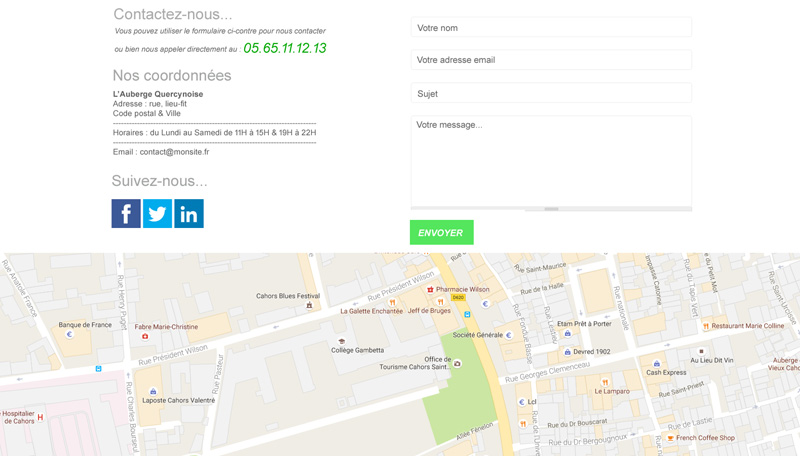800x456 pixels.
Task: Click the Laposte Cahors Valentré marker
Action: click(x=153, y=391)
